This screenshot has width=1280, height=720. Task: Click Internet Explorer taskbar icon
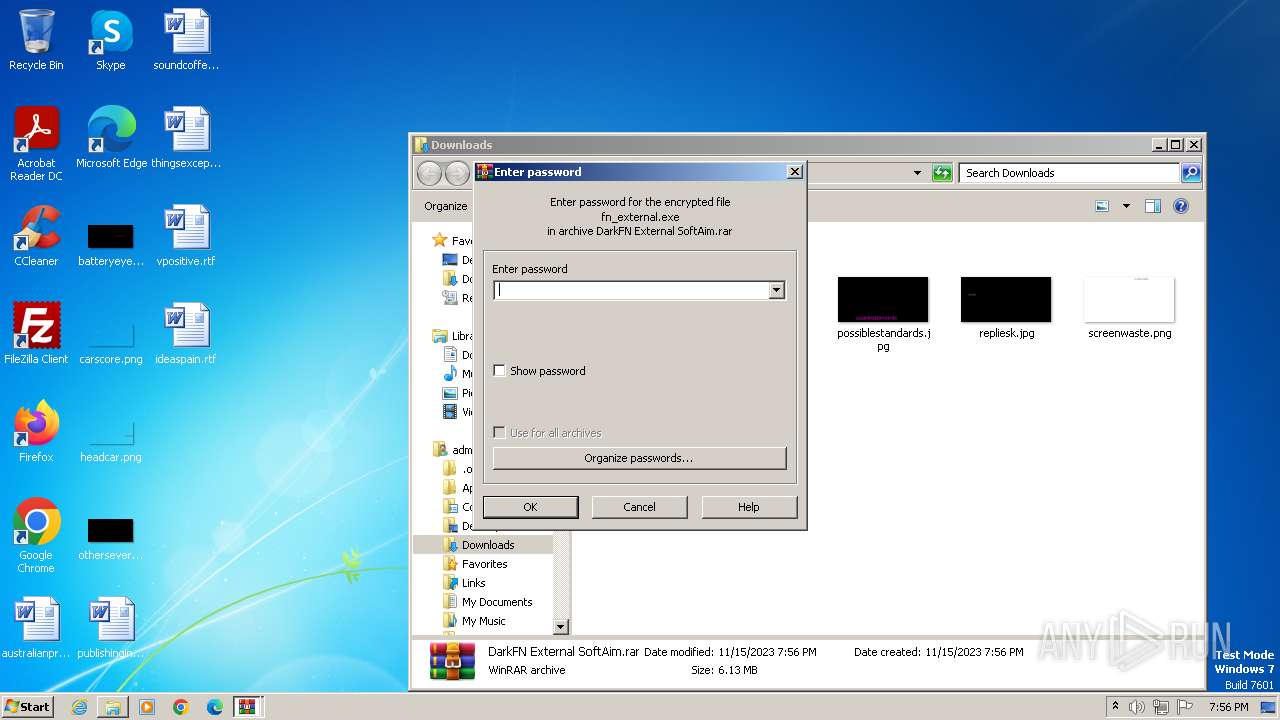(x=80, y=707)
